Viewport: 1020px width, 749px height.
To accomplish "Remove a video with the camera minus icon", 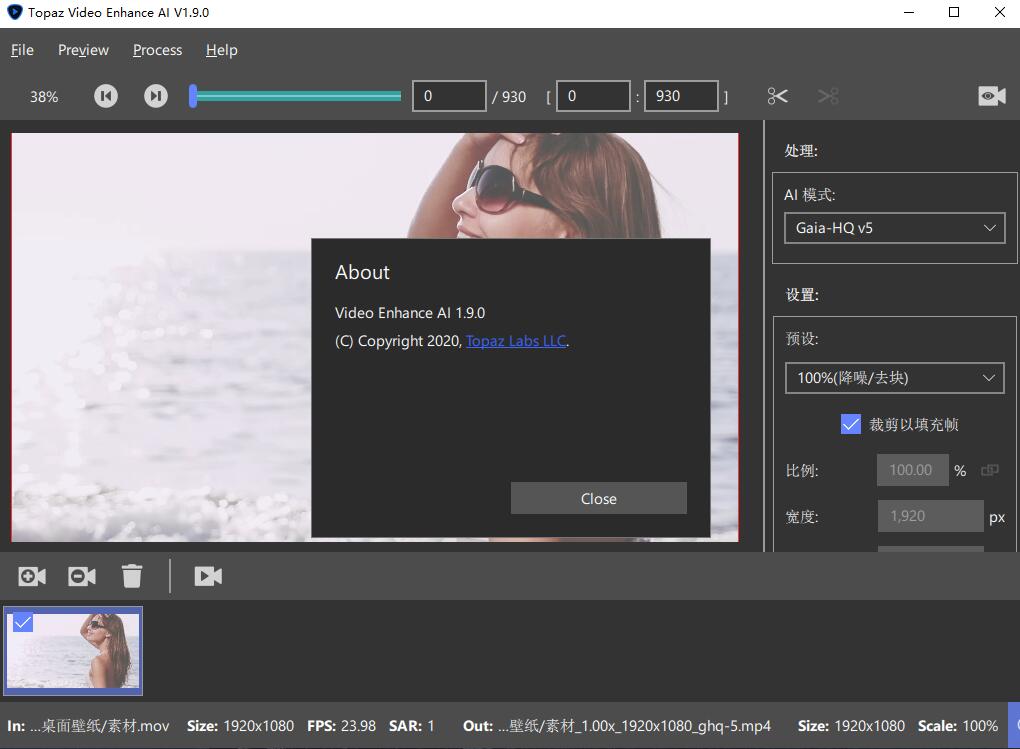I will (82, 576).
